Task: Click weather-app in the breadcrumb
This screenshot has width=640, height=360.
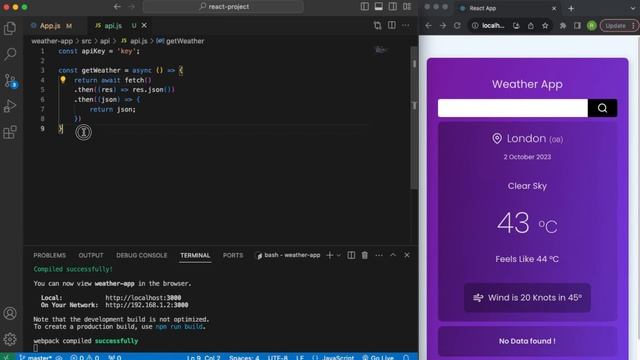Action: (52, 41)
